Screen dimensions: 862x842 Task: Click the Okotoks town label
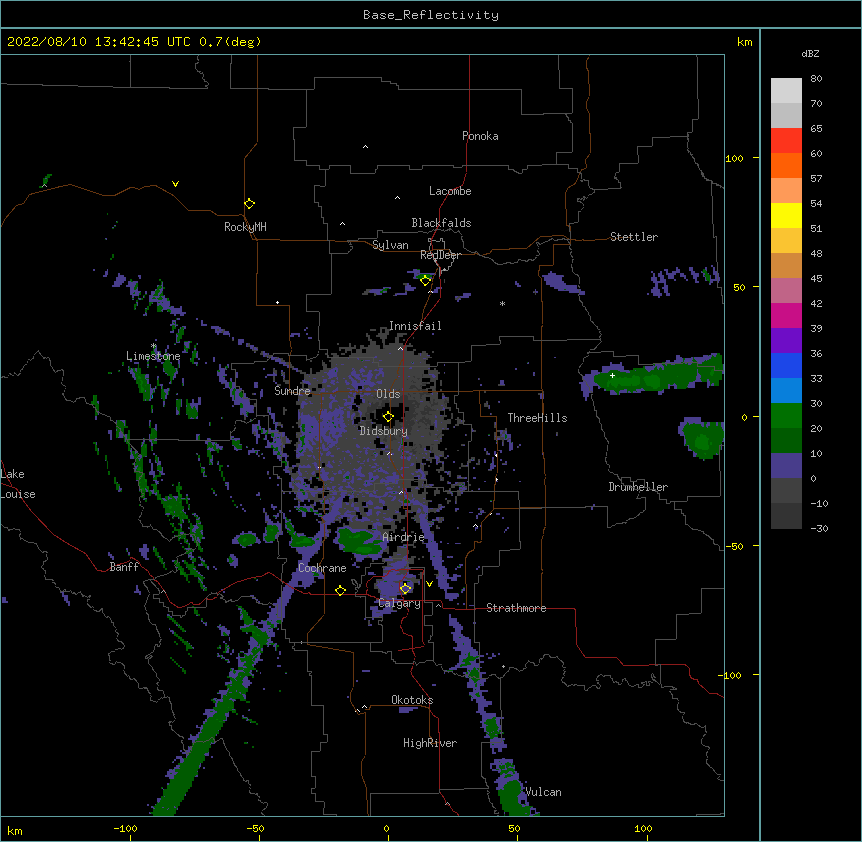[412, 700]
